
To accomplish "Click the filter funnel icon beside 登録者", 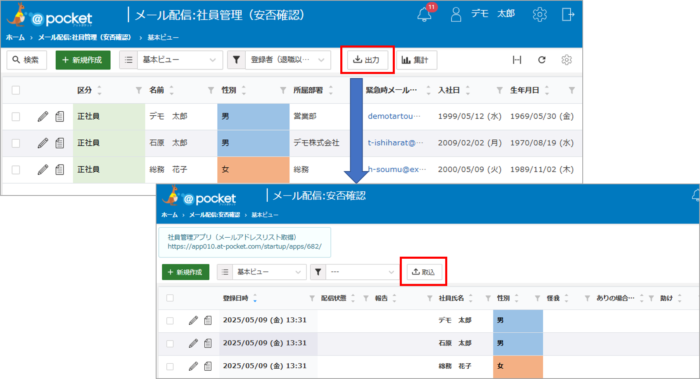I will 237,60.
